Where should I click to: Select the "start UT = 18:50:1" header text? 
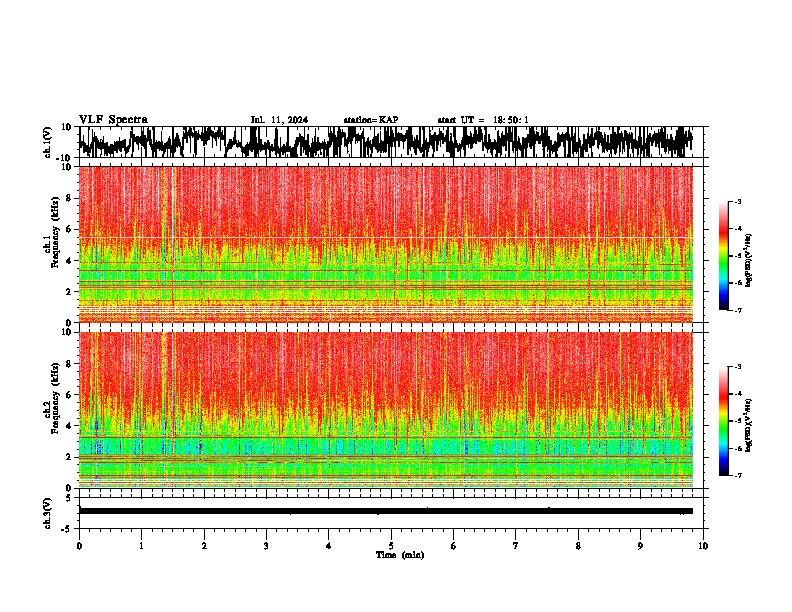click(483, 120)
